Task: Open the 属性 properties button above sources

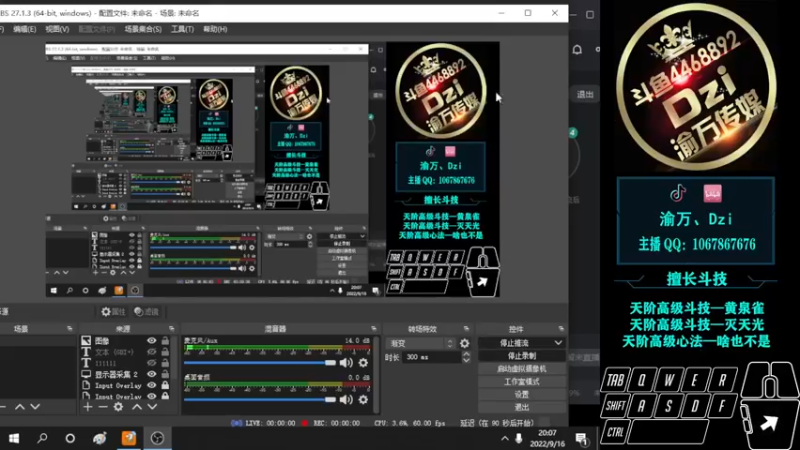Action: point(113,311)
